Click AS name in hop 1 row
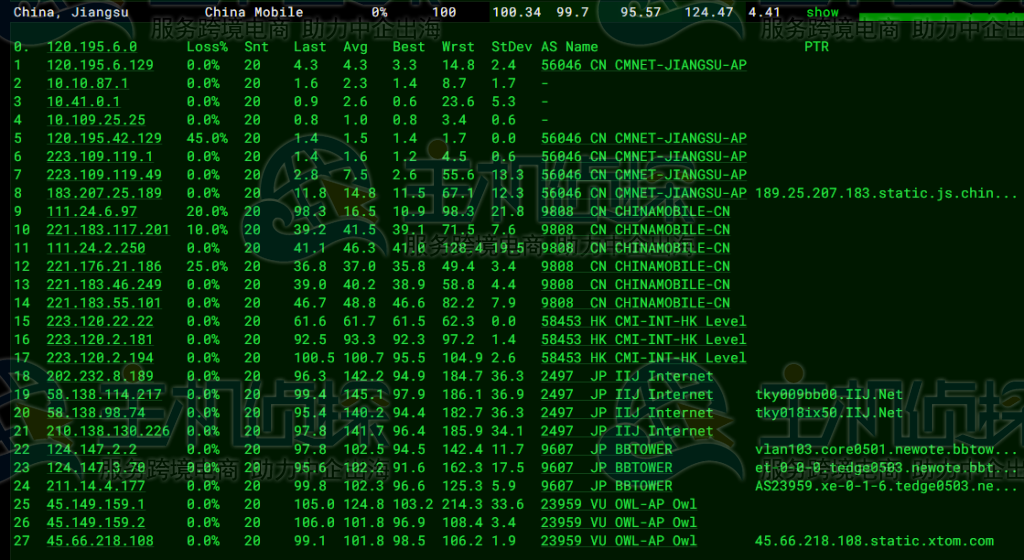 point(643,65)
